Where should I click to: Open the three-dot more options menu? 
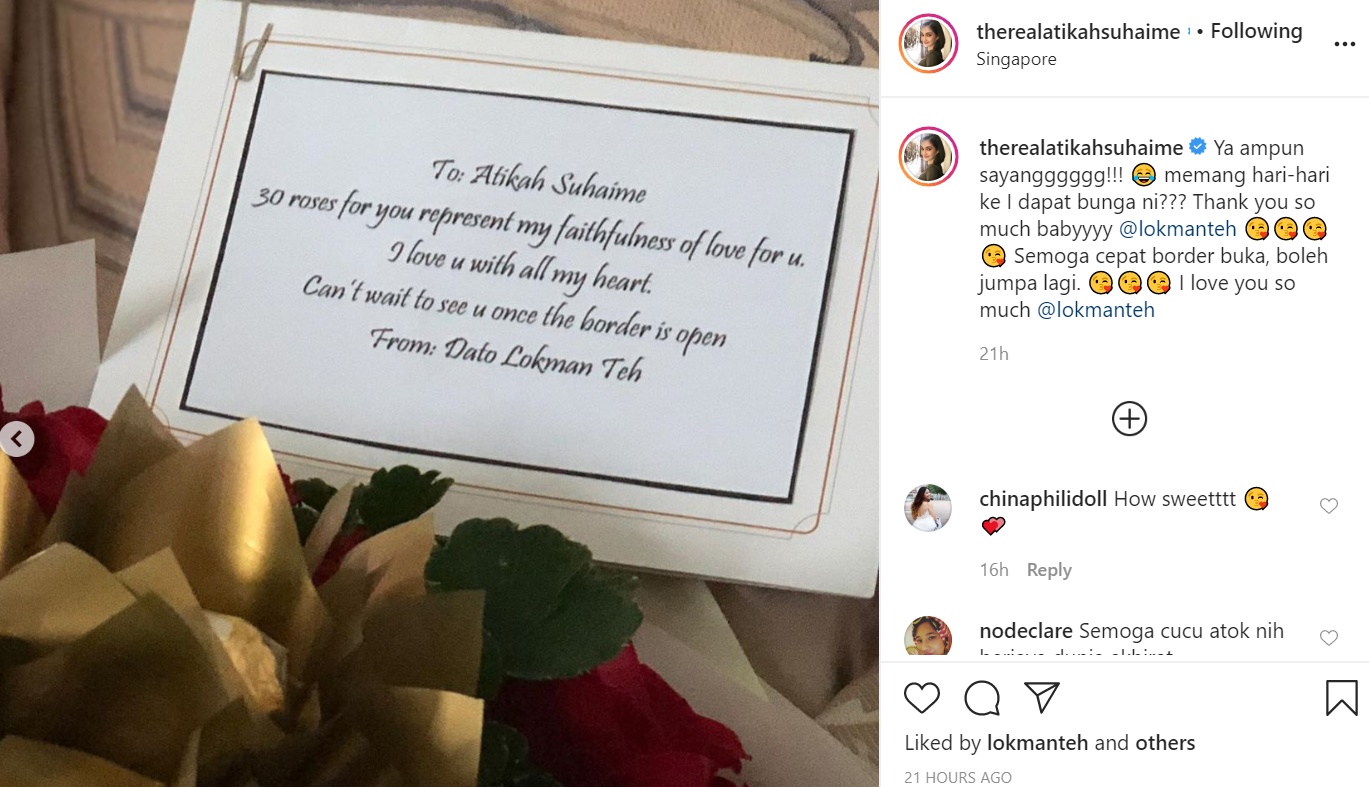coord(1344,44)
